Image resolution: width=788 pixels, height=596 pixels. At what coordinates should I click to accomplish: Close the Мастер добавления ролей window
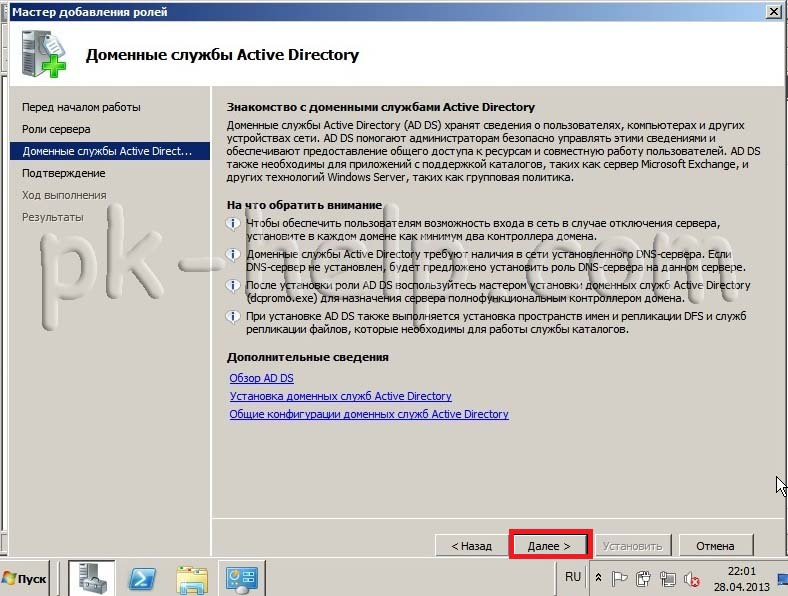[x=773, y=11]
